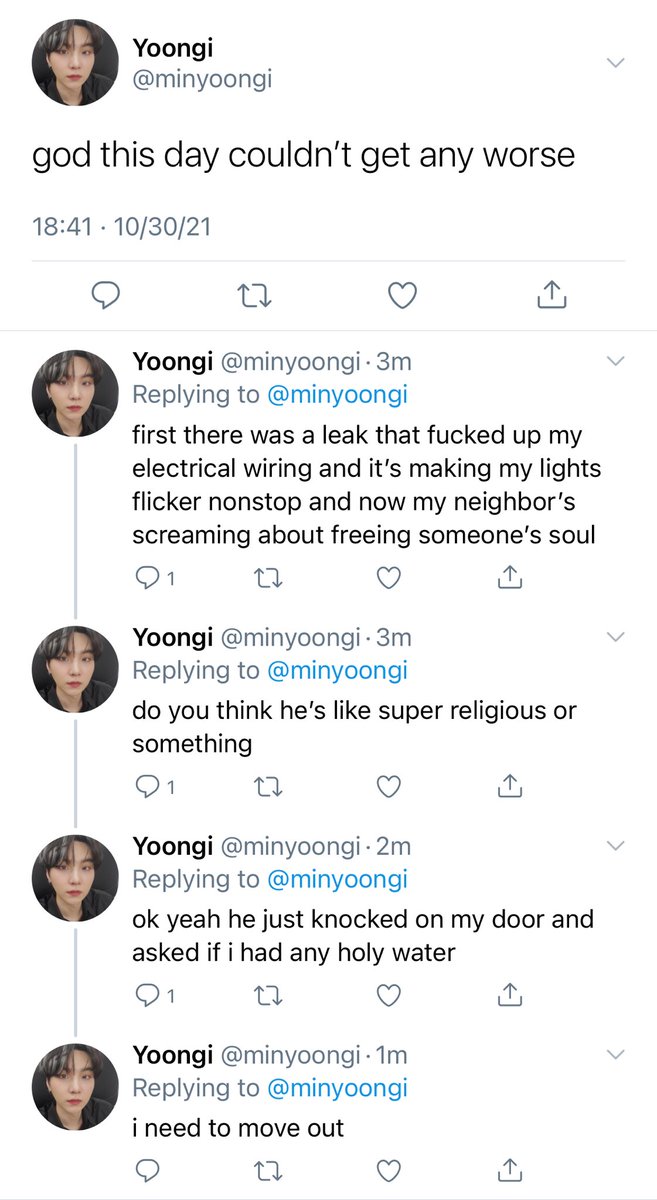Open chevron menu on 'move out' reply

pos(616,1054)
